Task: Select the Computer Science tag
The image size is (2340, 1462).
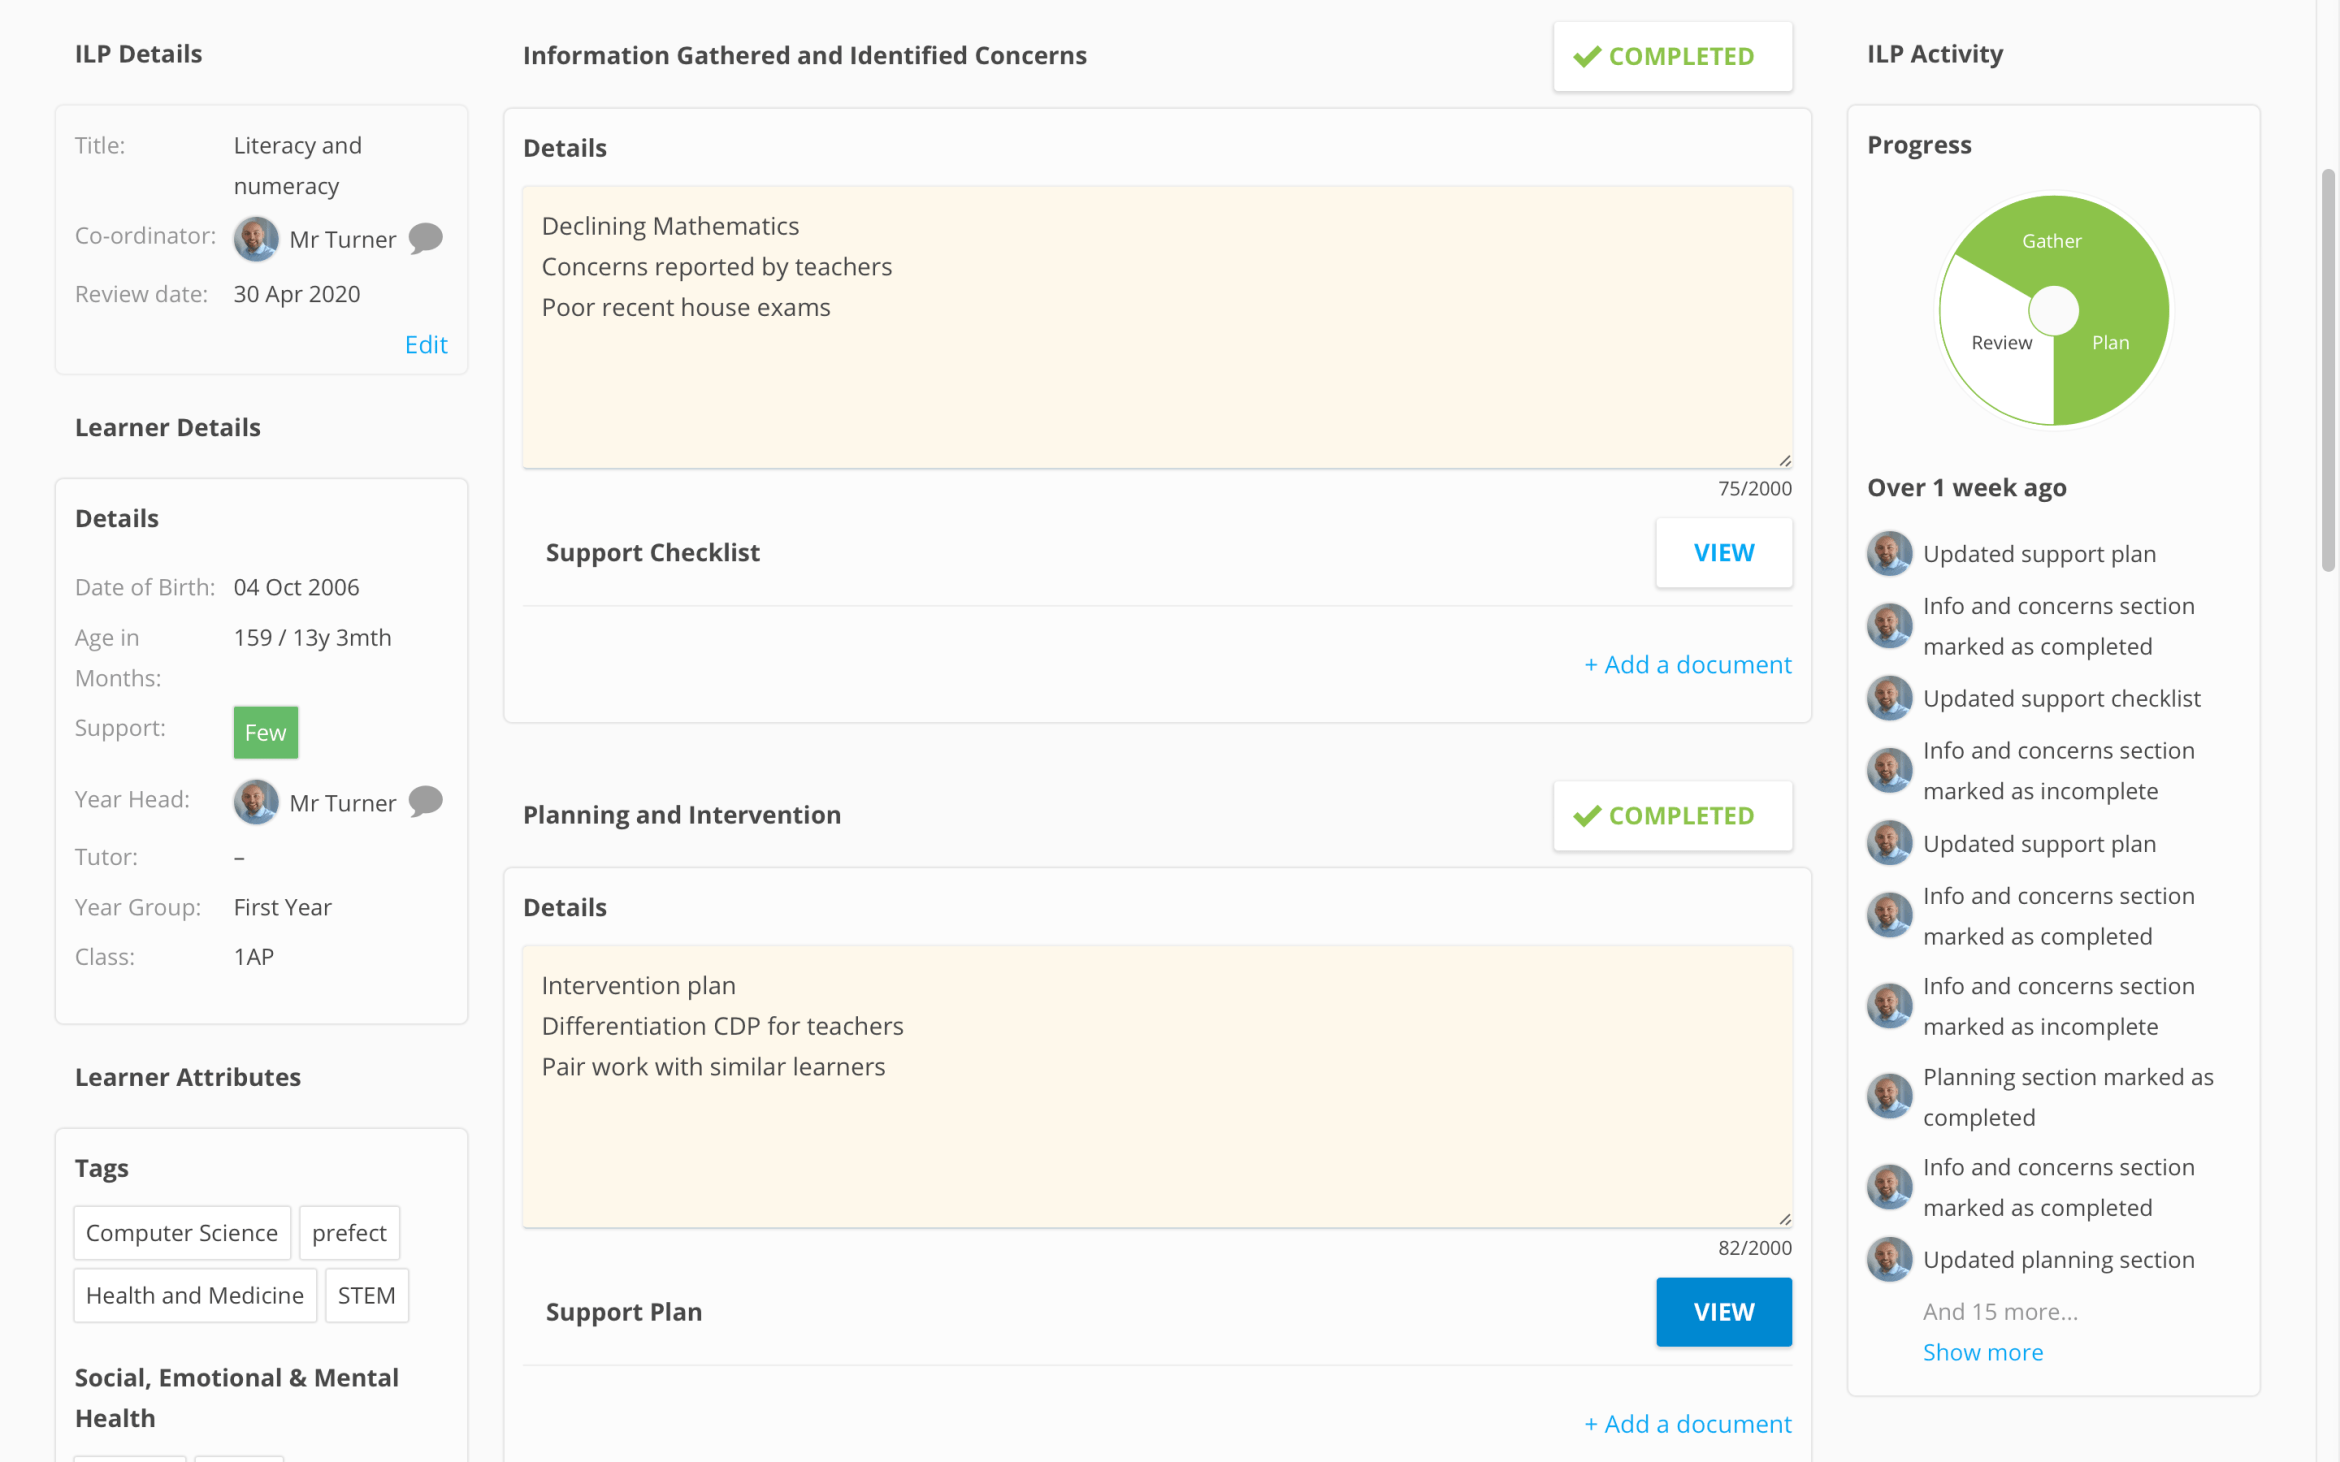Action: click(182, 1233)
